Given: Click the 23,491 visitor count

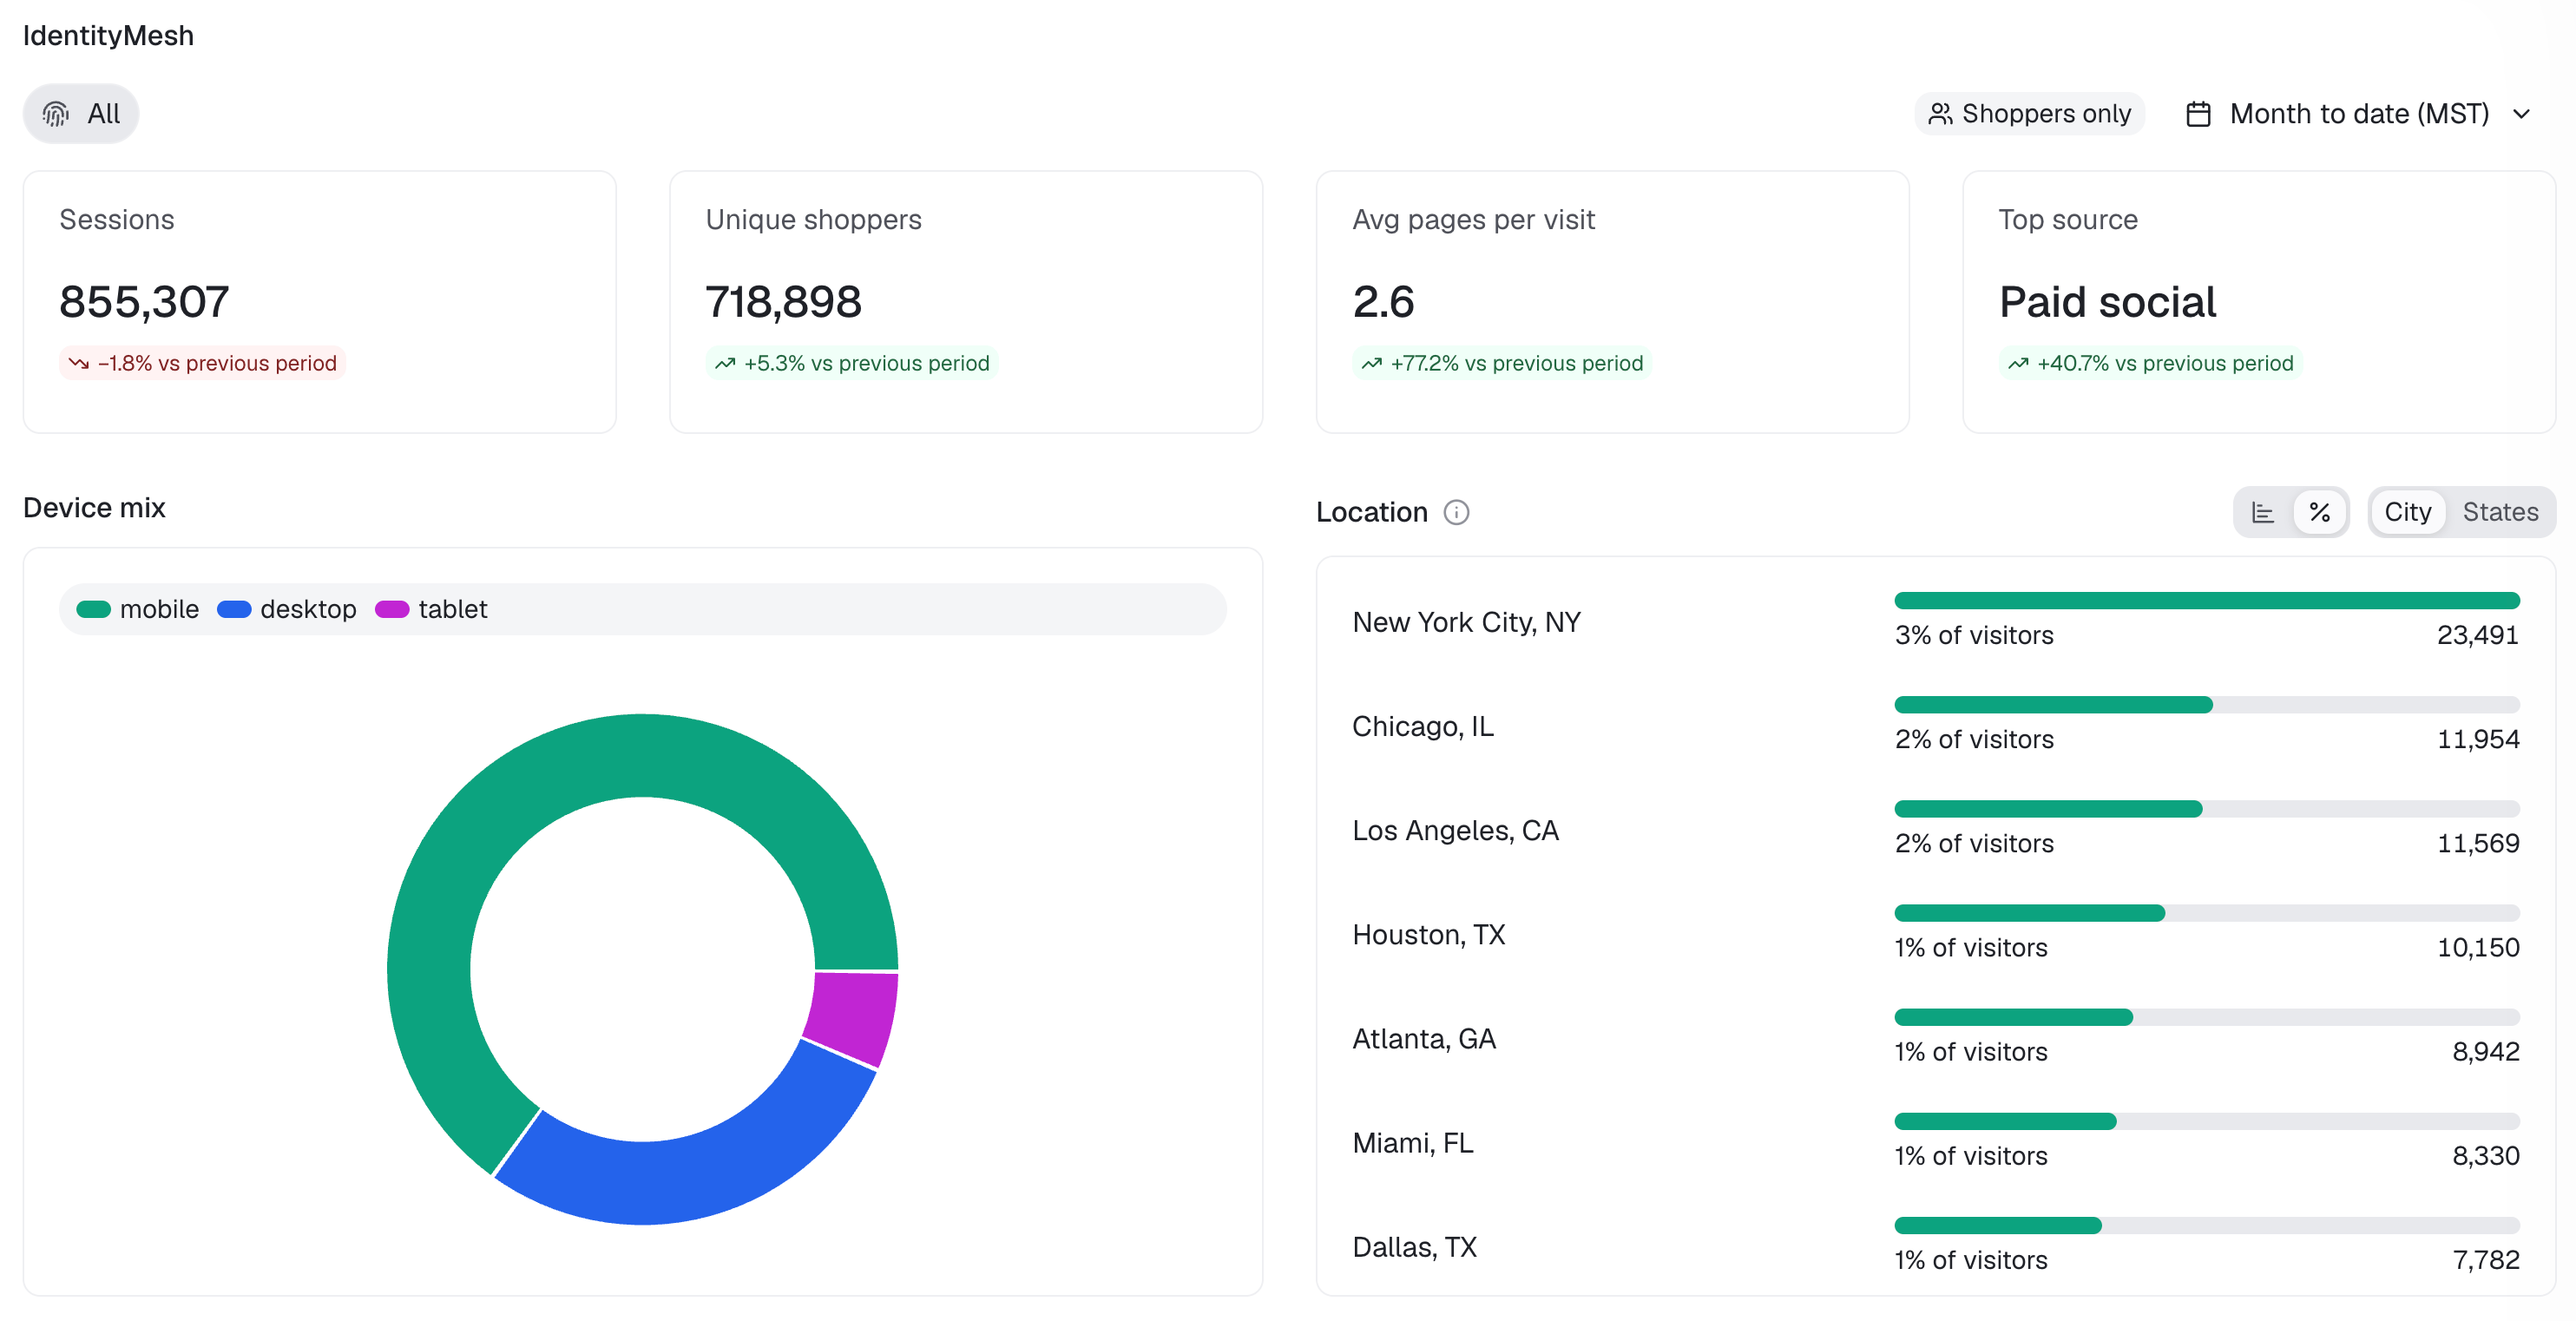Looking at the screenshot, I should (x=2477, y=635).
